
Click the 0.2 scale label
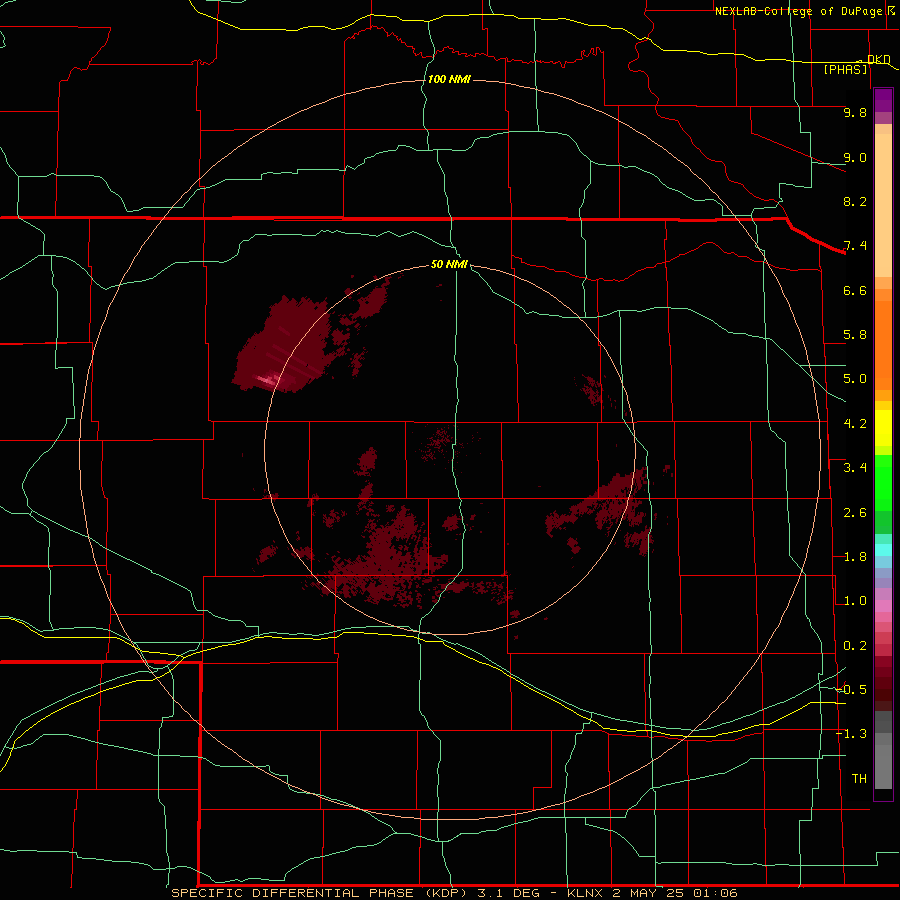click(855, 646)
